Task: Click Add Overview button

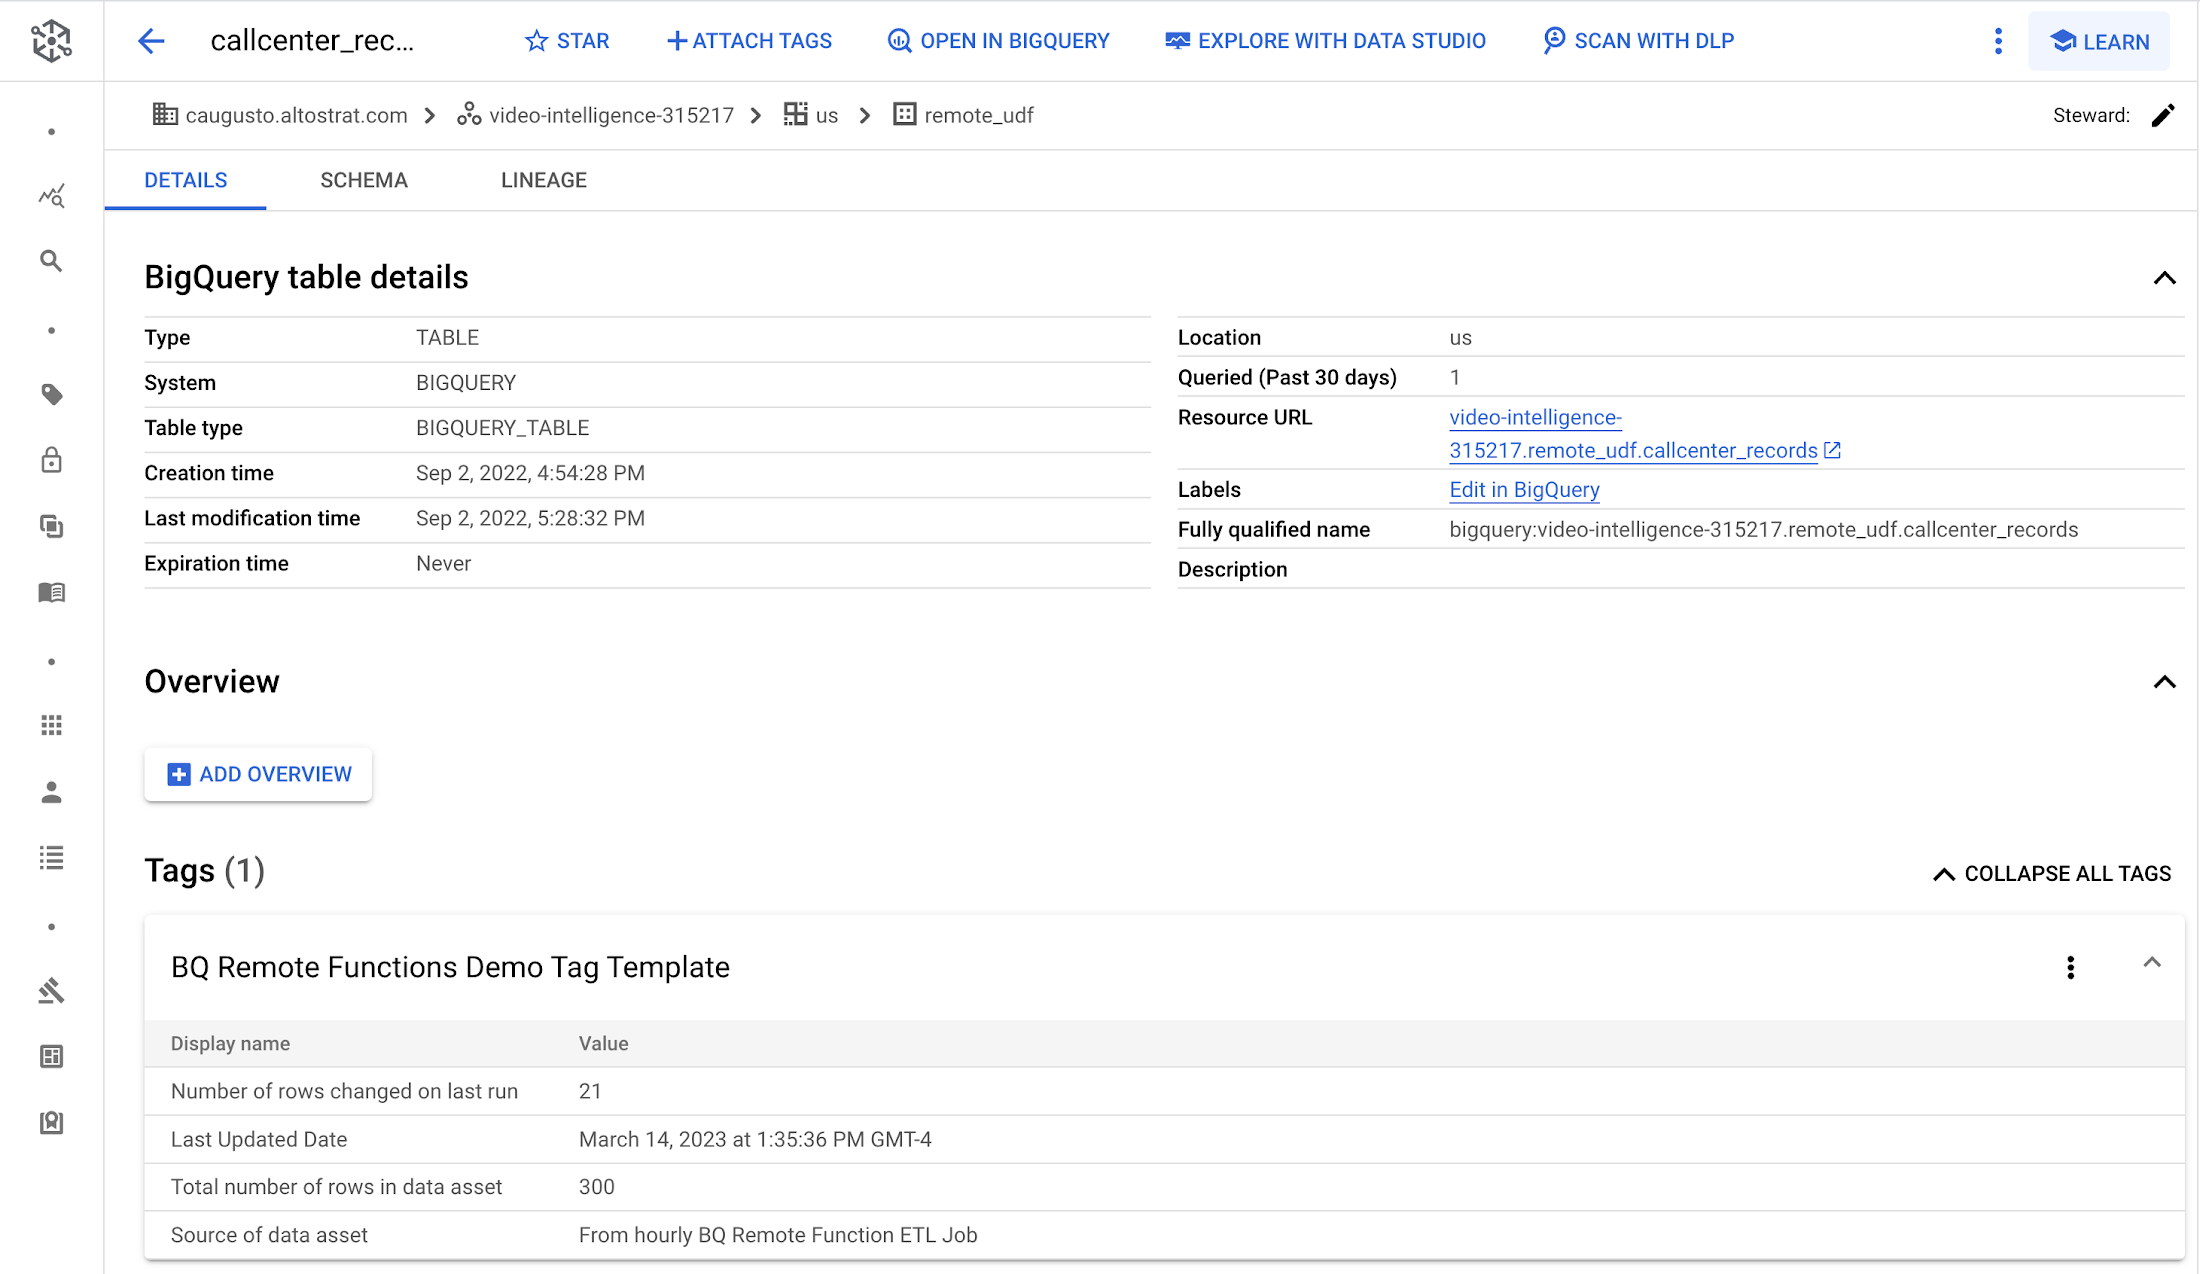Action: (x=258, y=774)
